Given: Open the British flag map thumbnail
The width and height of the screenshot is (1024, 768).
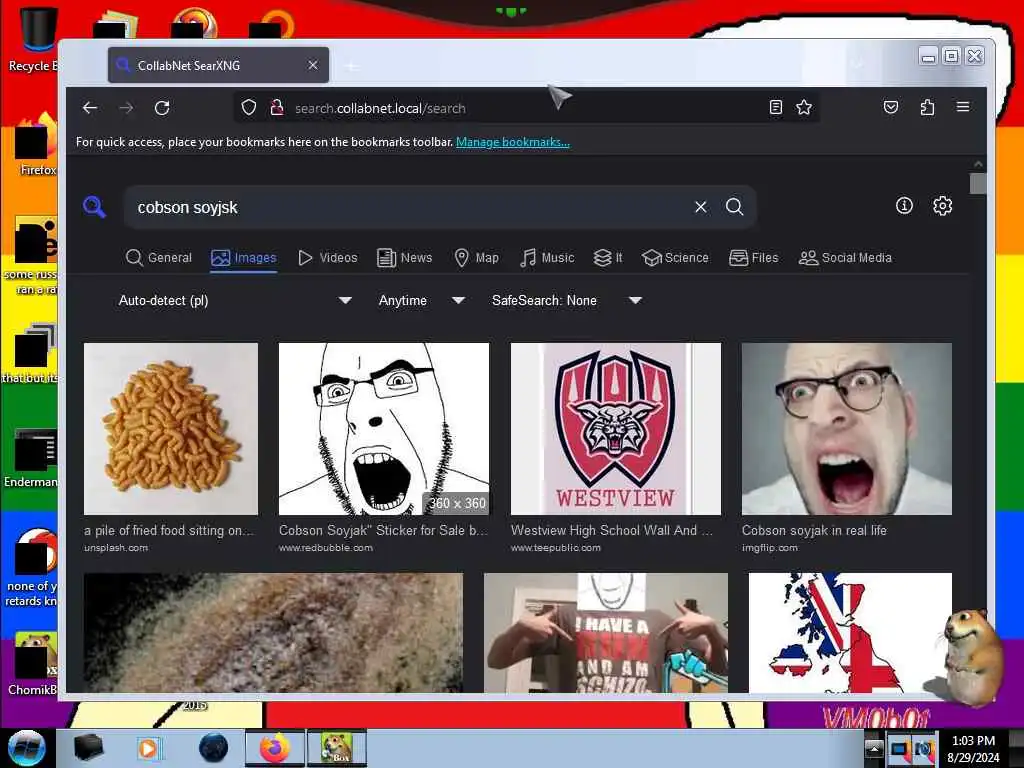Looking at the screenshot, I should pos(850,632).
